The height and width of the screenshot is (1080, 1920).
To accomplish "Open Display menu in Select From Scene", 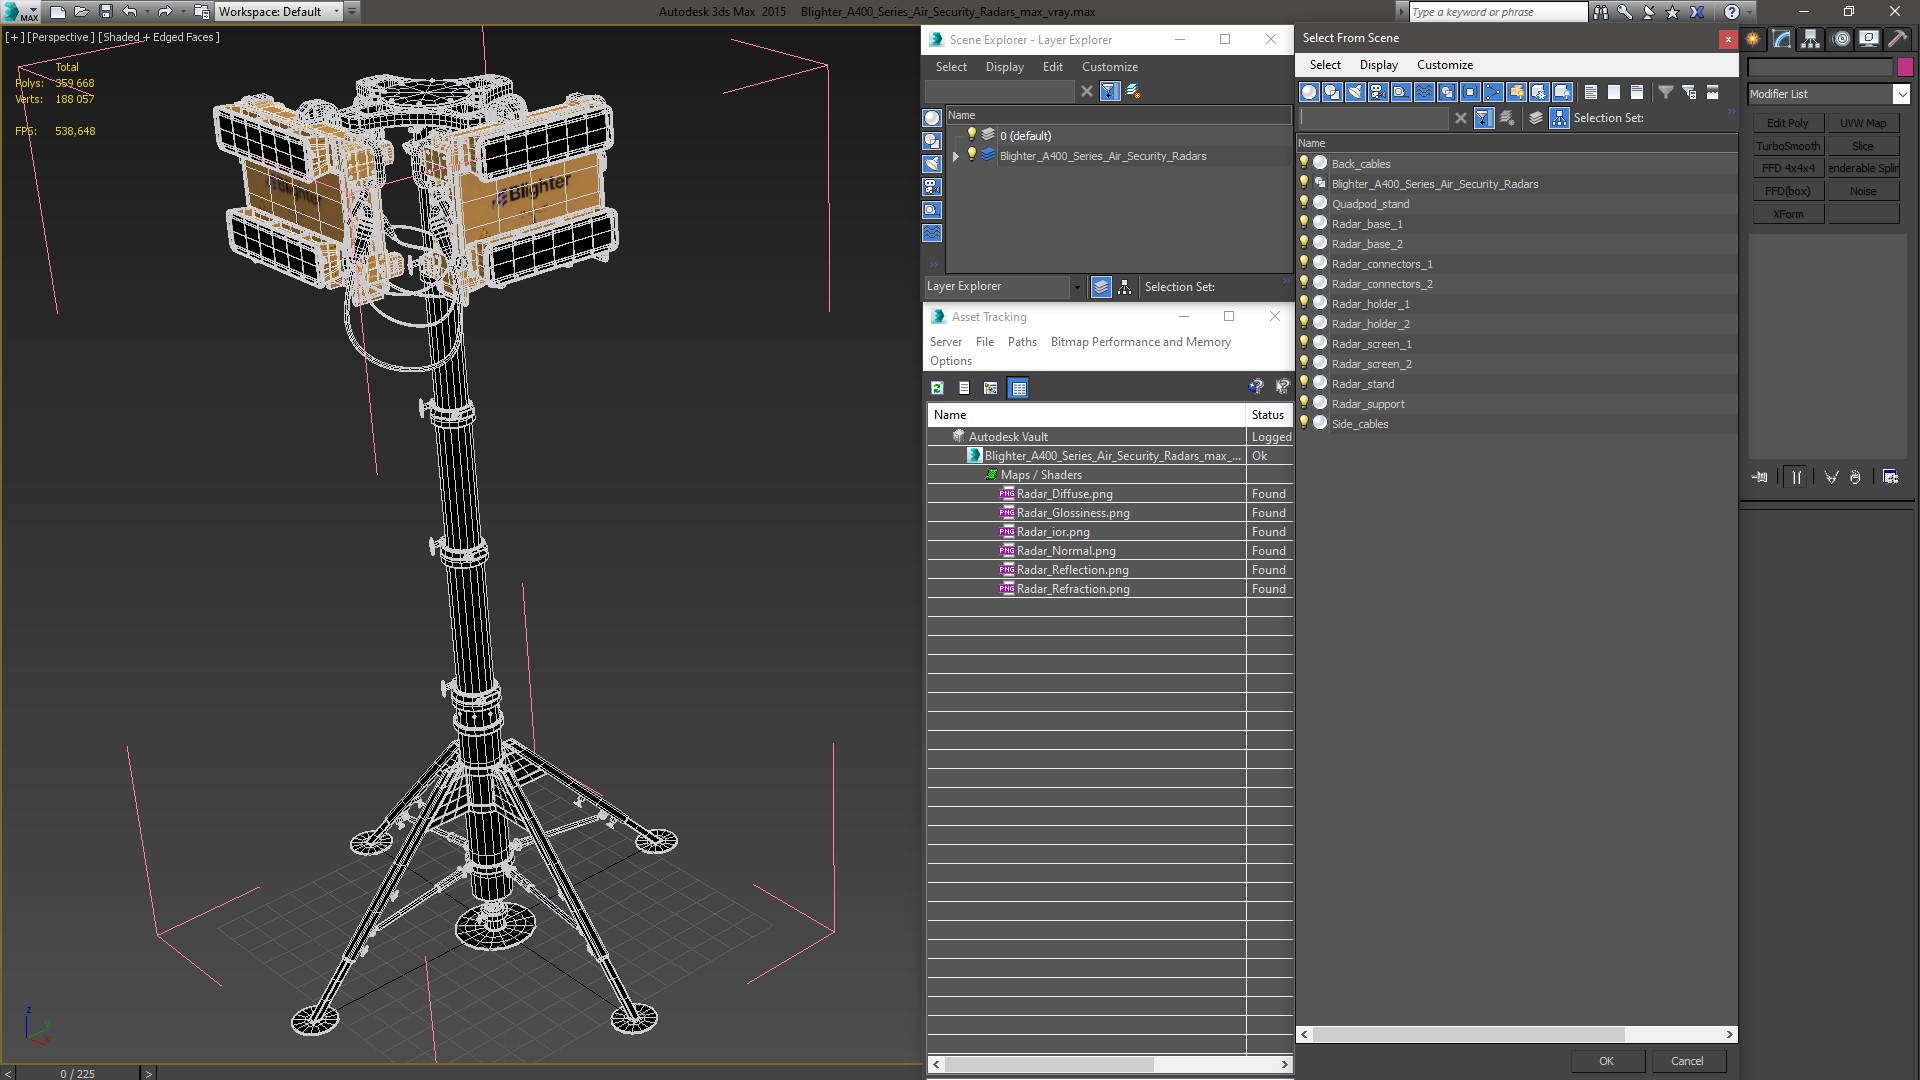I will point(1378,65).
